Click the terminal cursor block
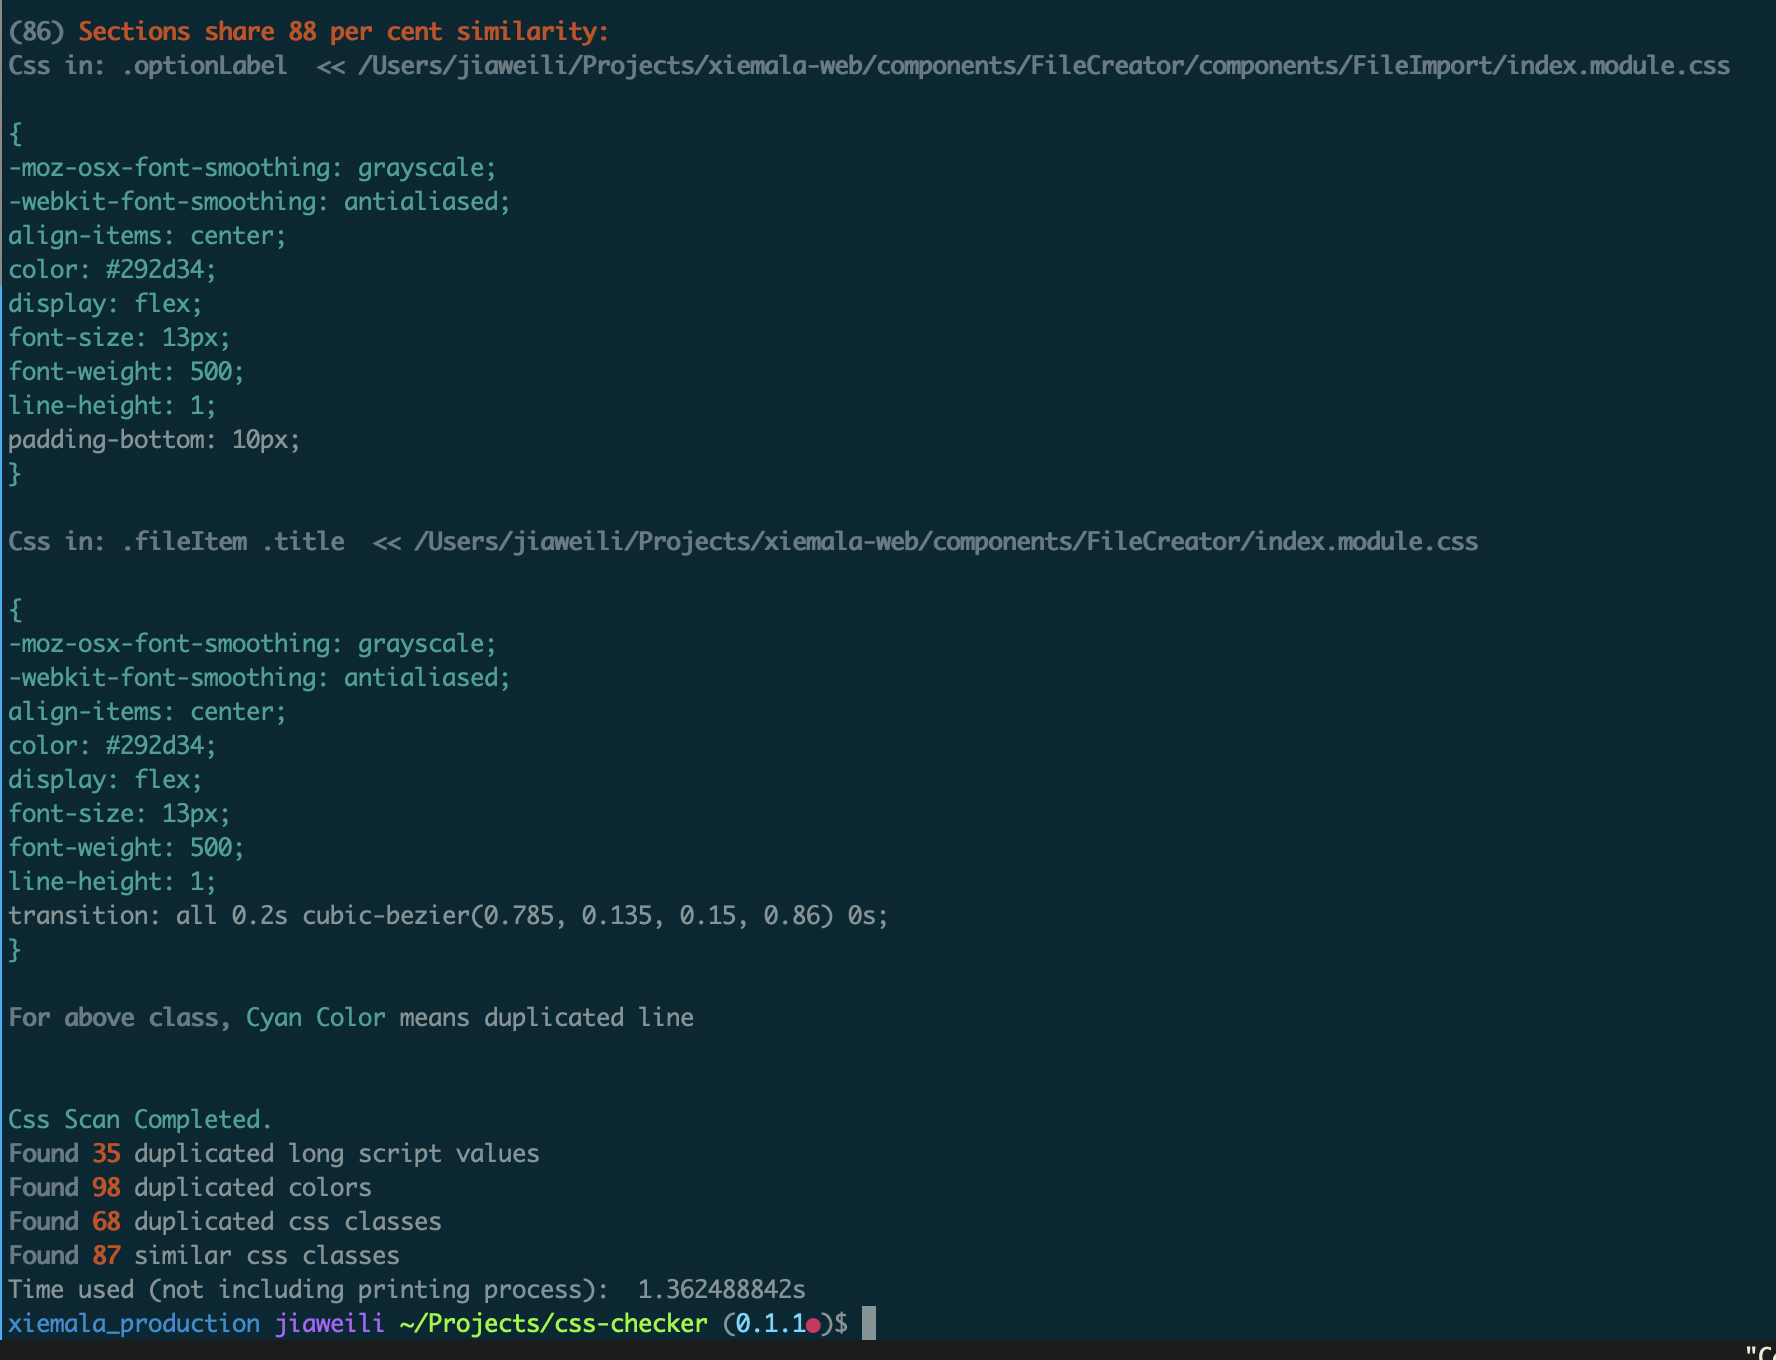 point(866,1322)
